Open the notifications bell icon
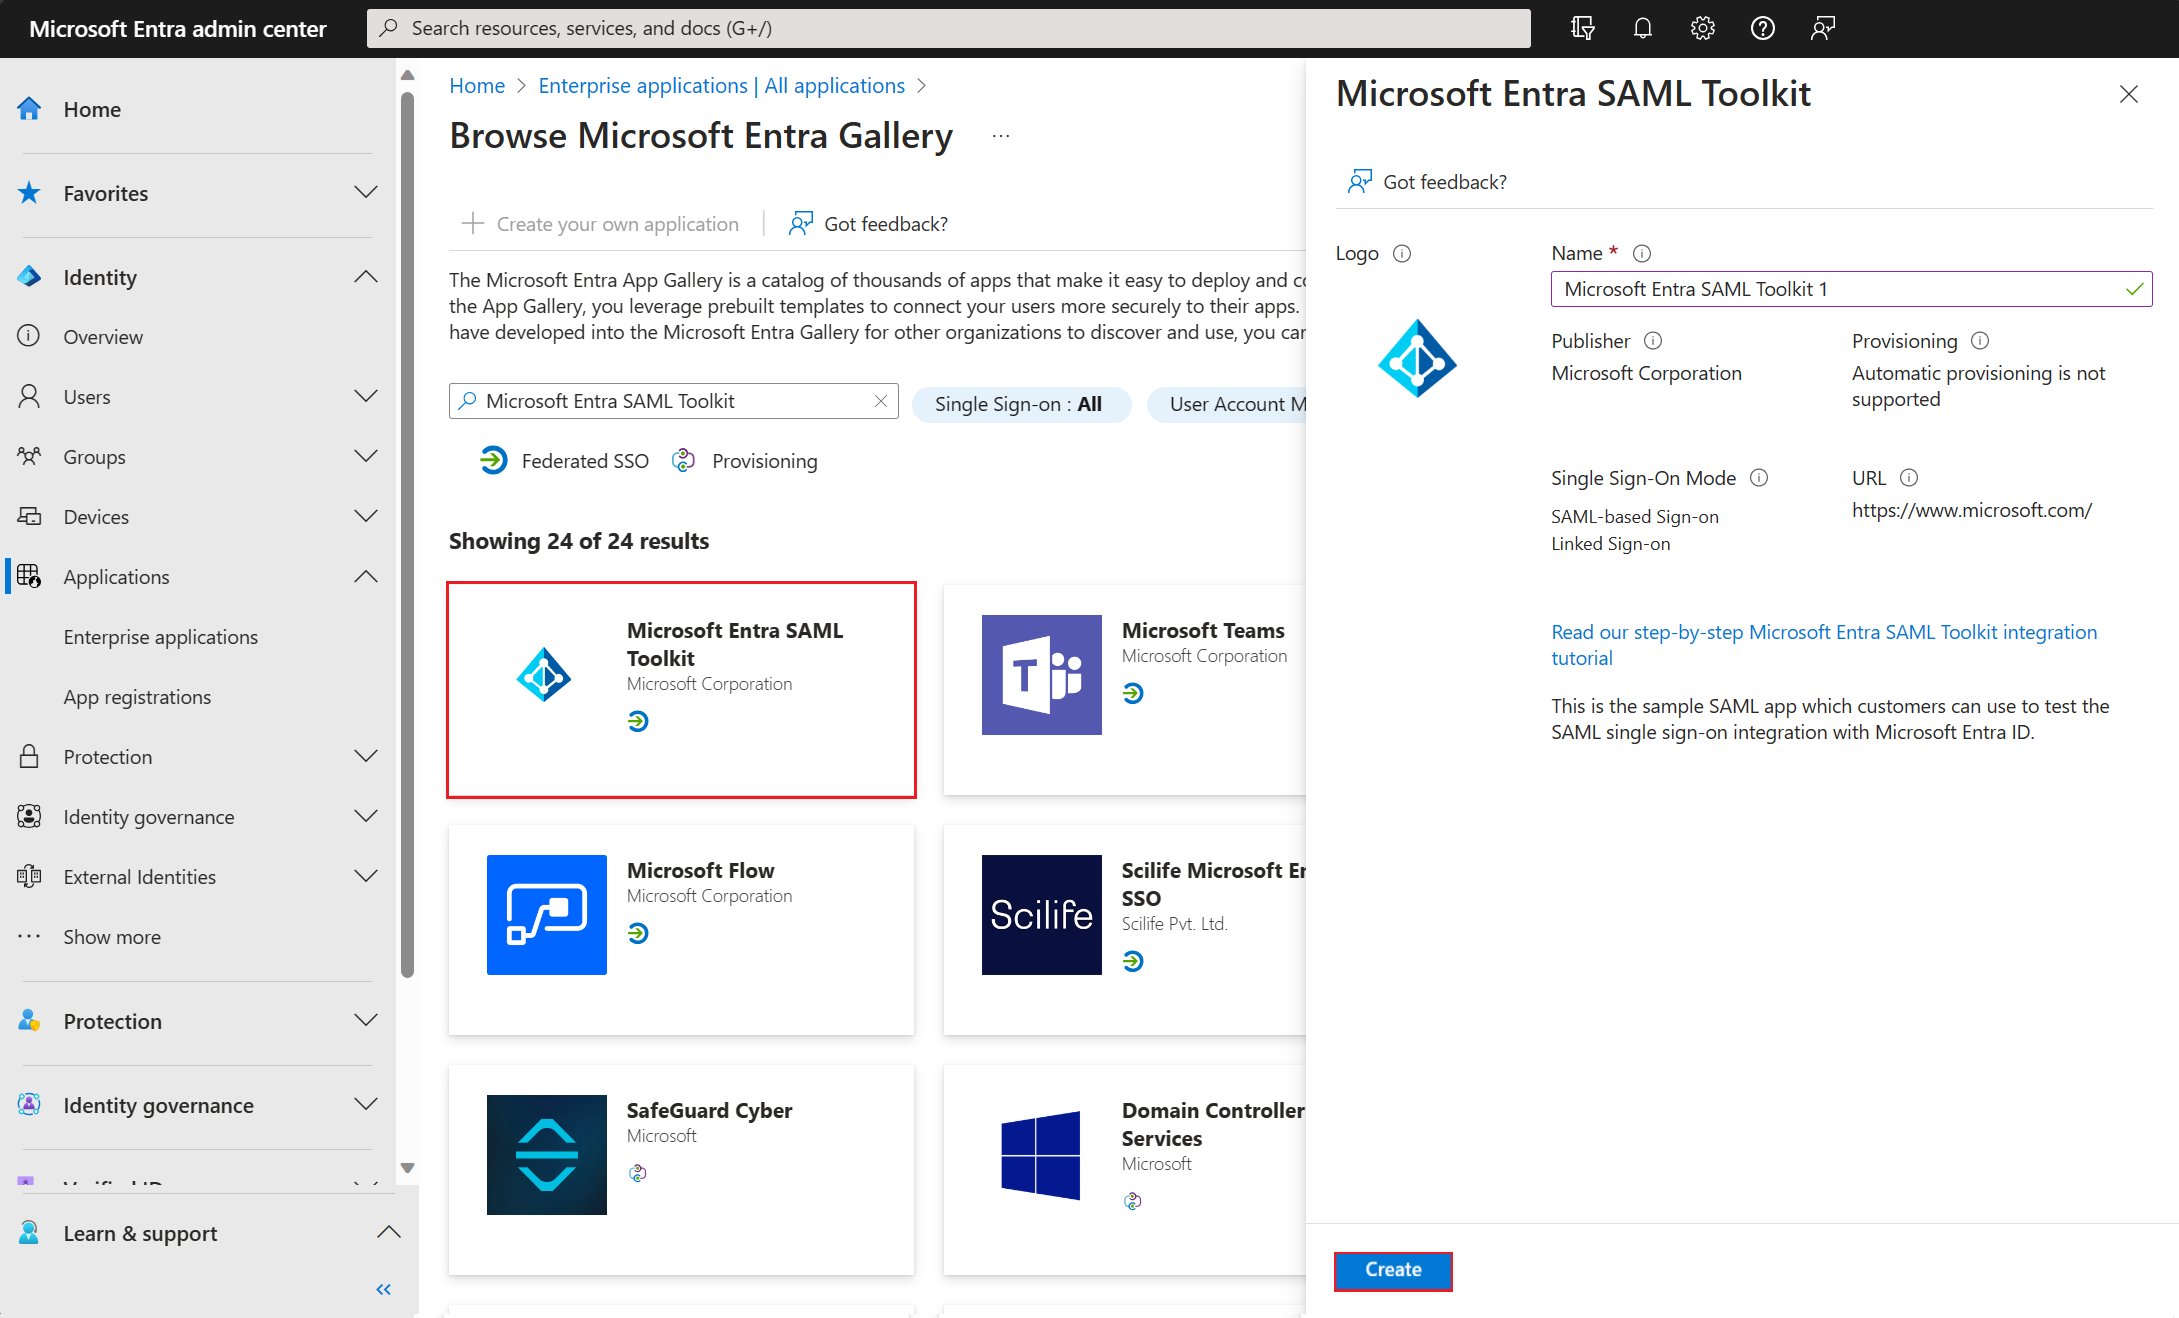 coord(1642,28)
